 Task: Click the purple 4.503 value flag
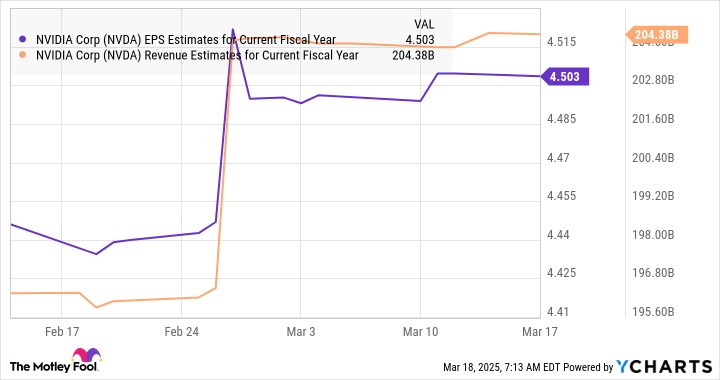(564, 76)
